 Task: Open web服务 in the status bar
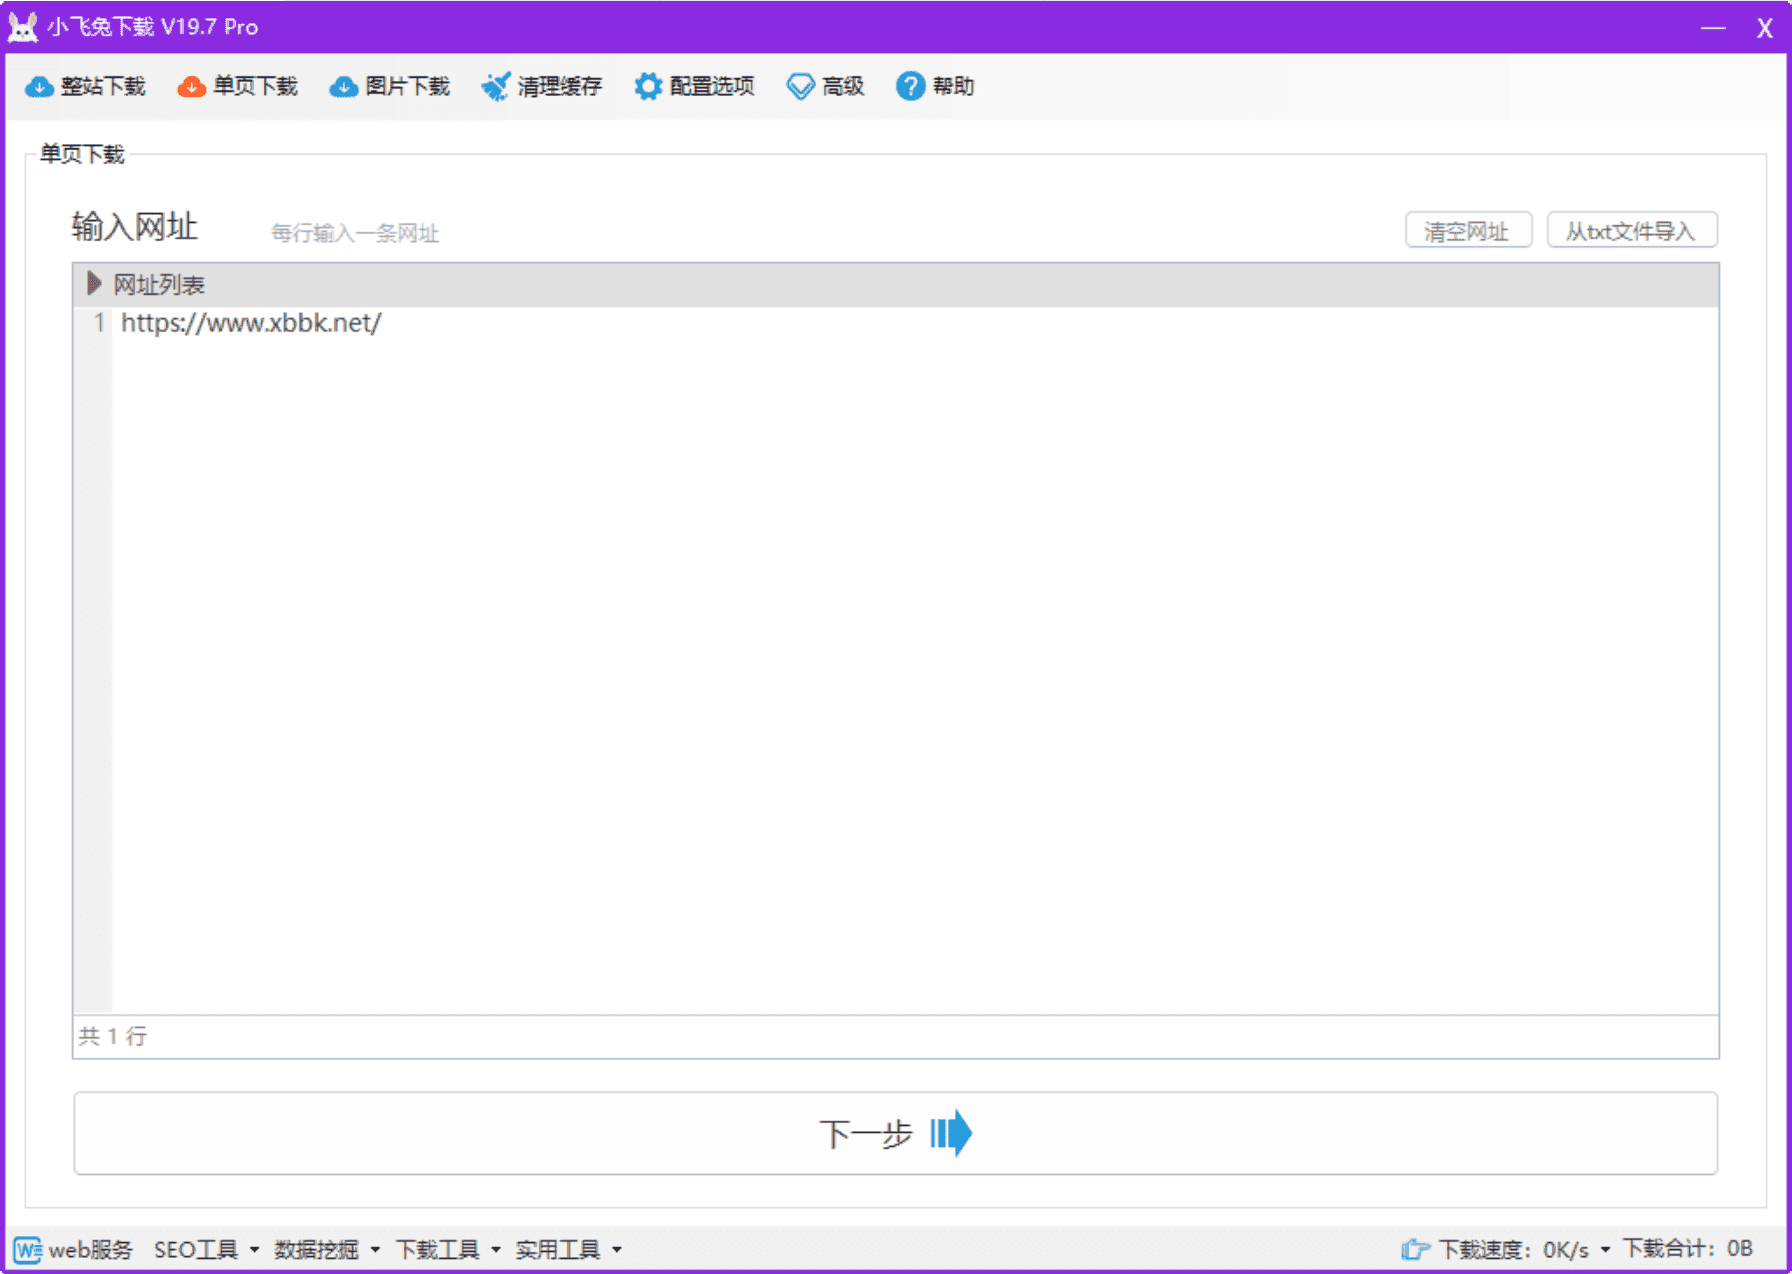click(x=90, y=1249)
